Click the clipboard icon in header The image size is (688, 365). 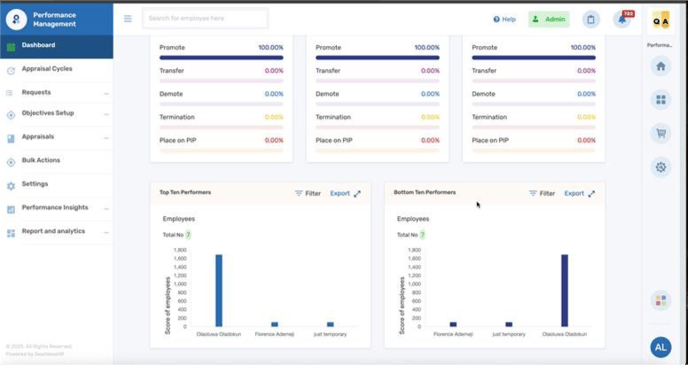click(x=591, y=19)
